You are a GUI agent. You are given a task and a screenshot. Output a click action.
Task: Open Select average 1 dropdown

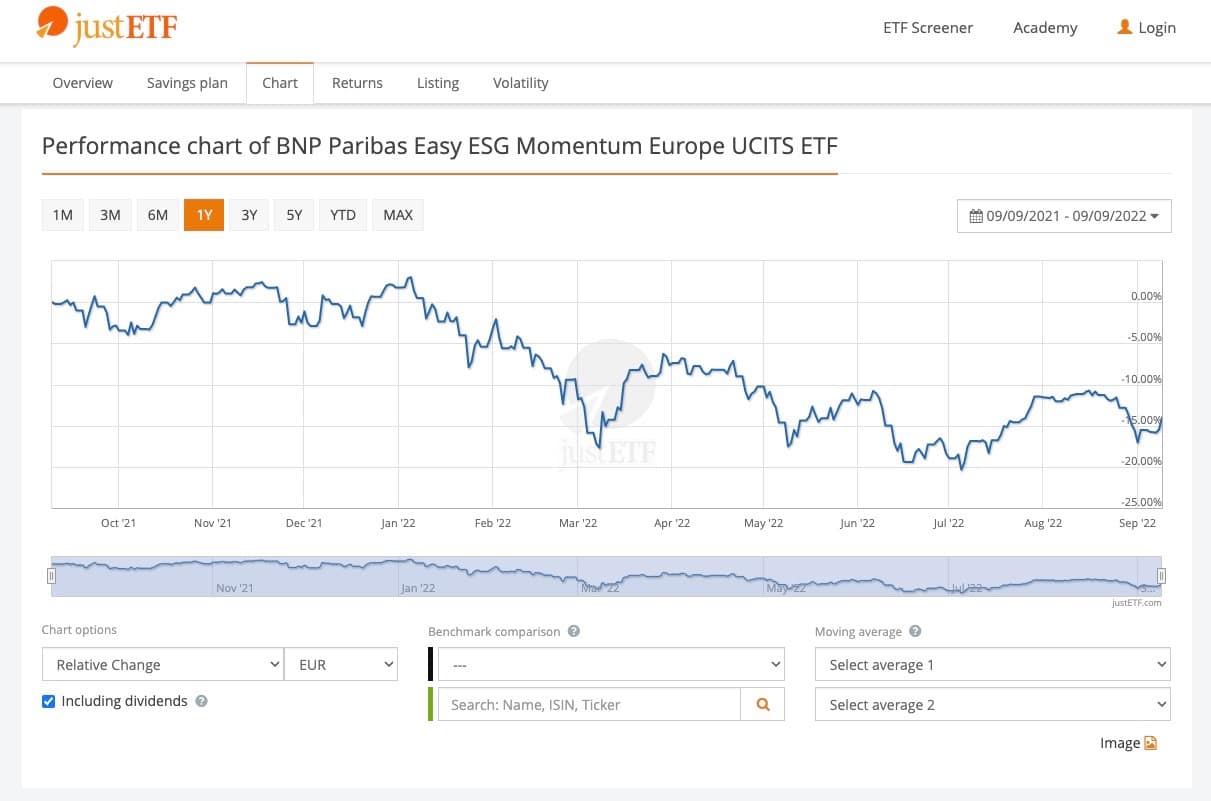pos(993,664)
